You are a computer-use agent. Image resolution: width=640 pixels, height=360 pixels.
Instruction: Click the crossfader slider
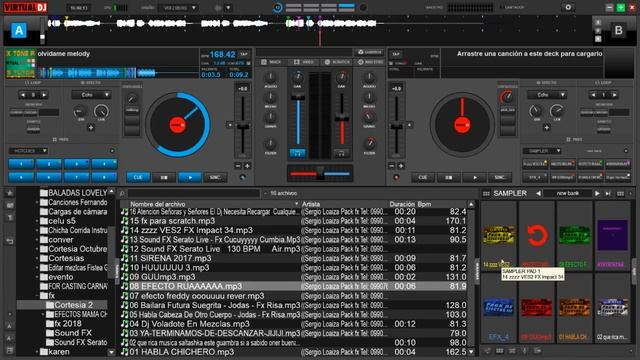(x=320, y=173)
